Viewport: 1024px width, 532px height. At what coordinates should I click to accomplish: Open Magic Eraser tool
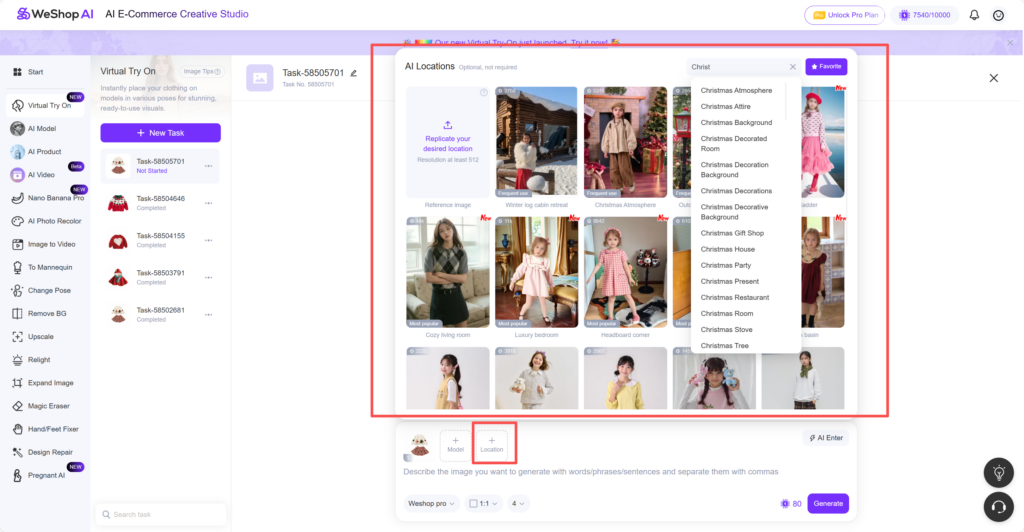click(x=42, y=406)
